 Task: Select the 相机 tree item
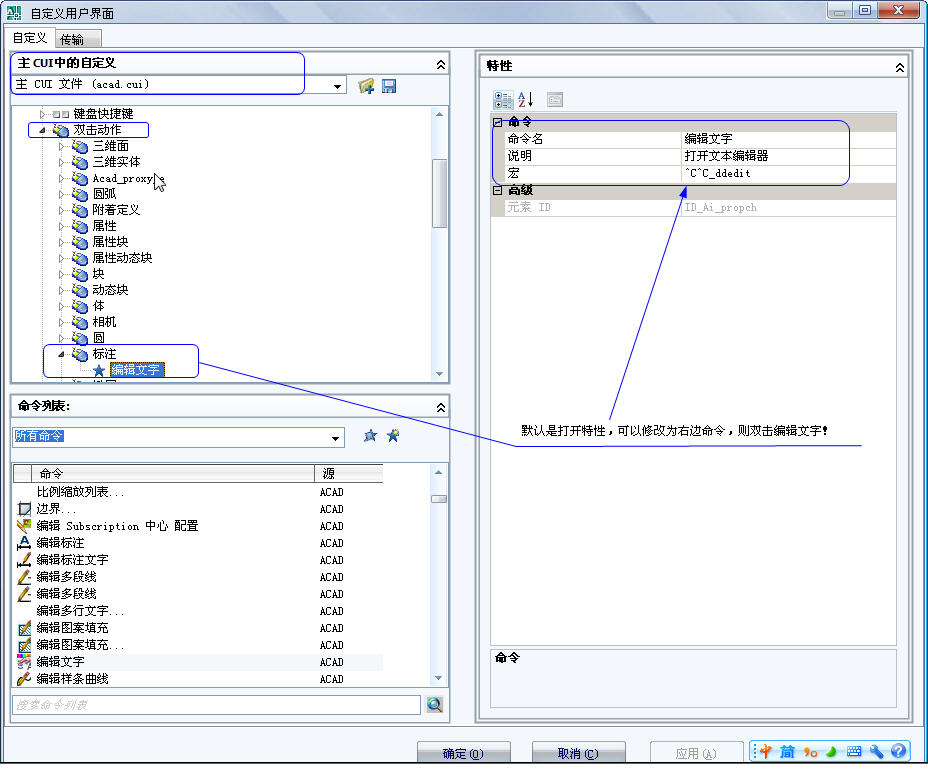coord(104,322)
